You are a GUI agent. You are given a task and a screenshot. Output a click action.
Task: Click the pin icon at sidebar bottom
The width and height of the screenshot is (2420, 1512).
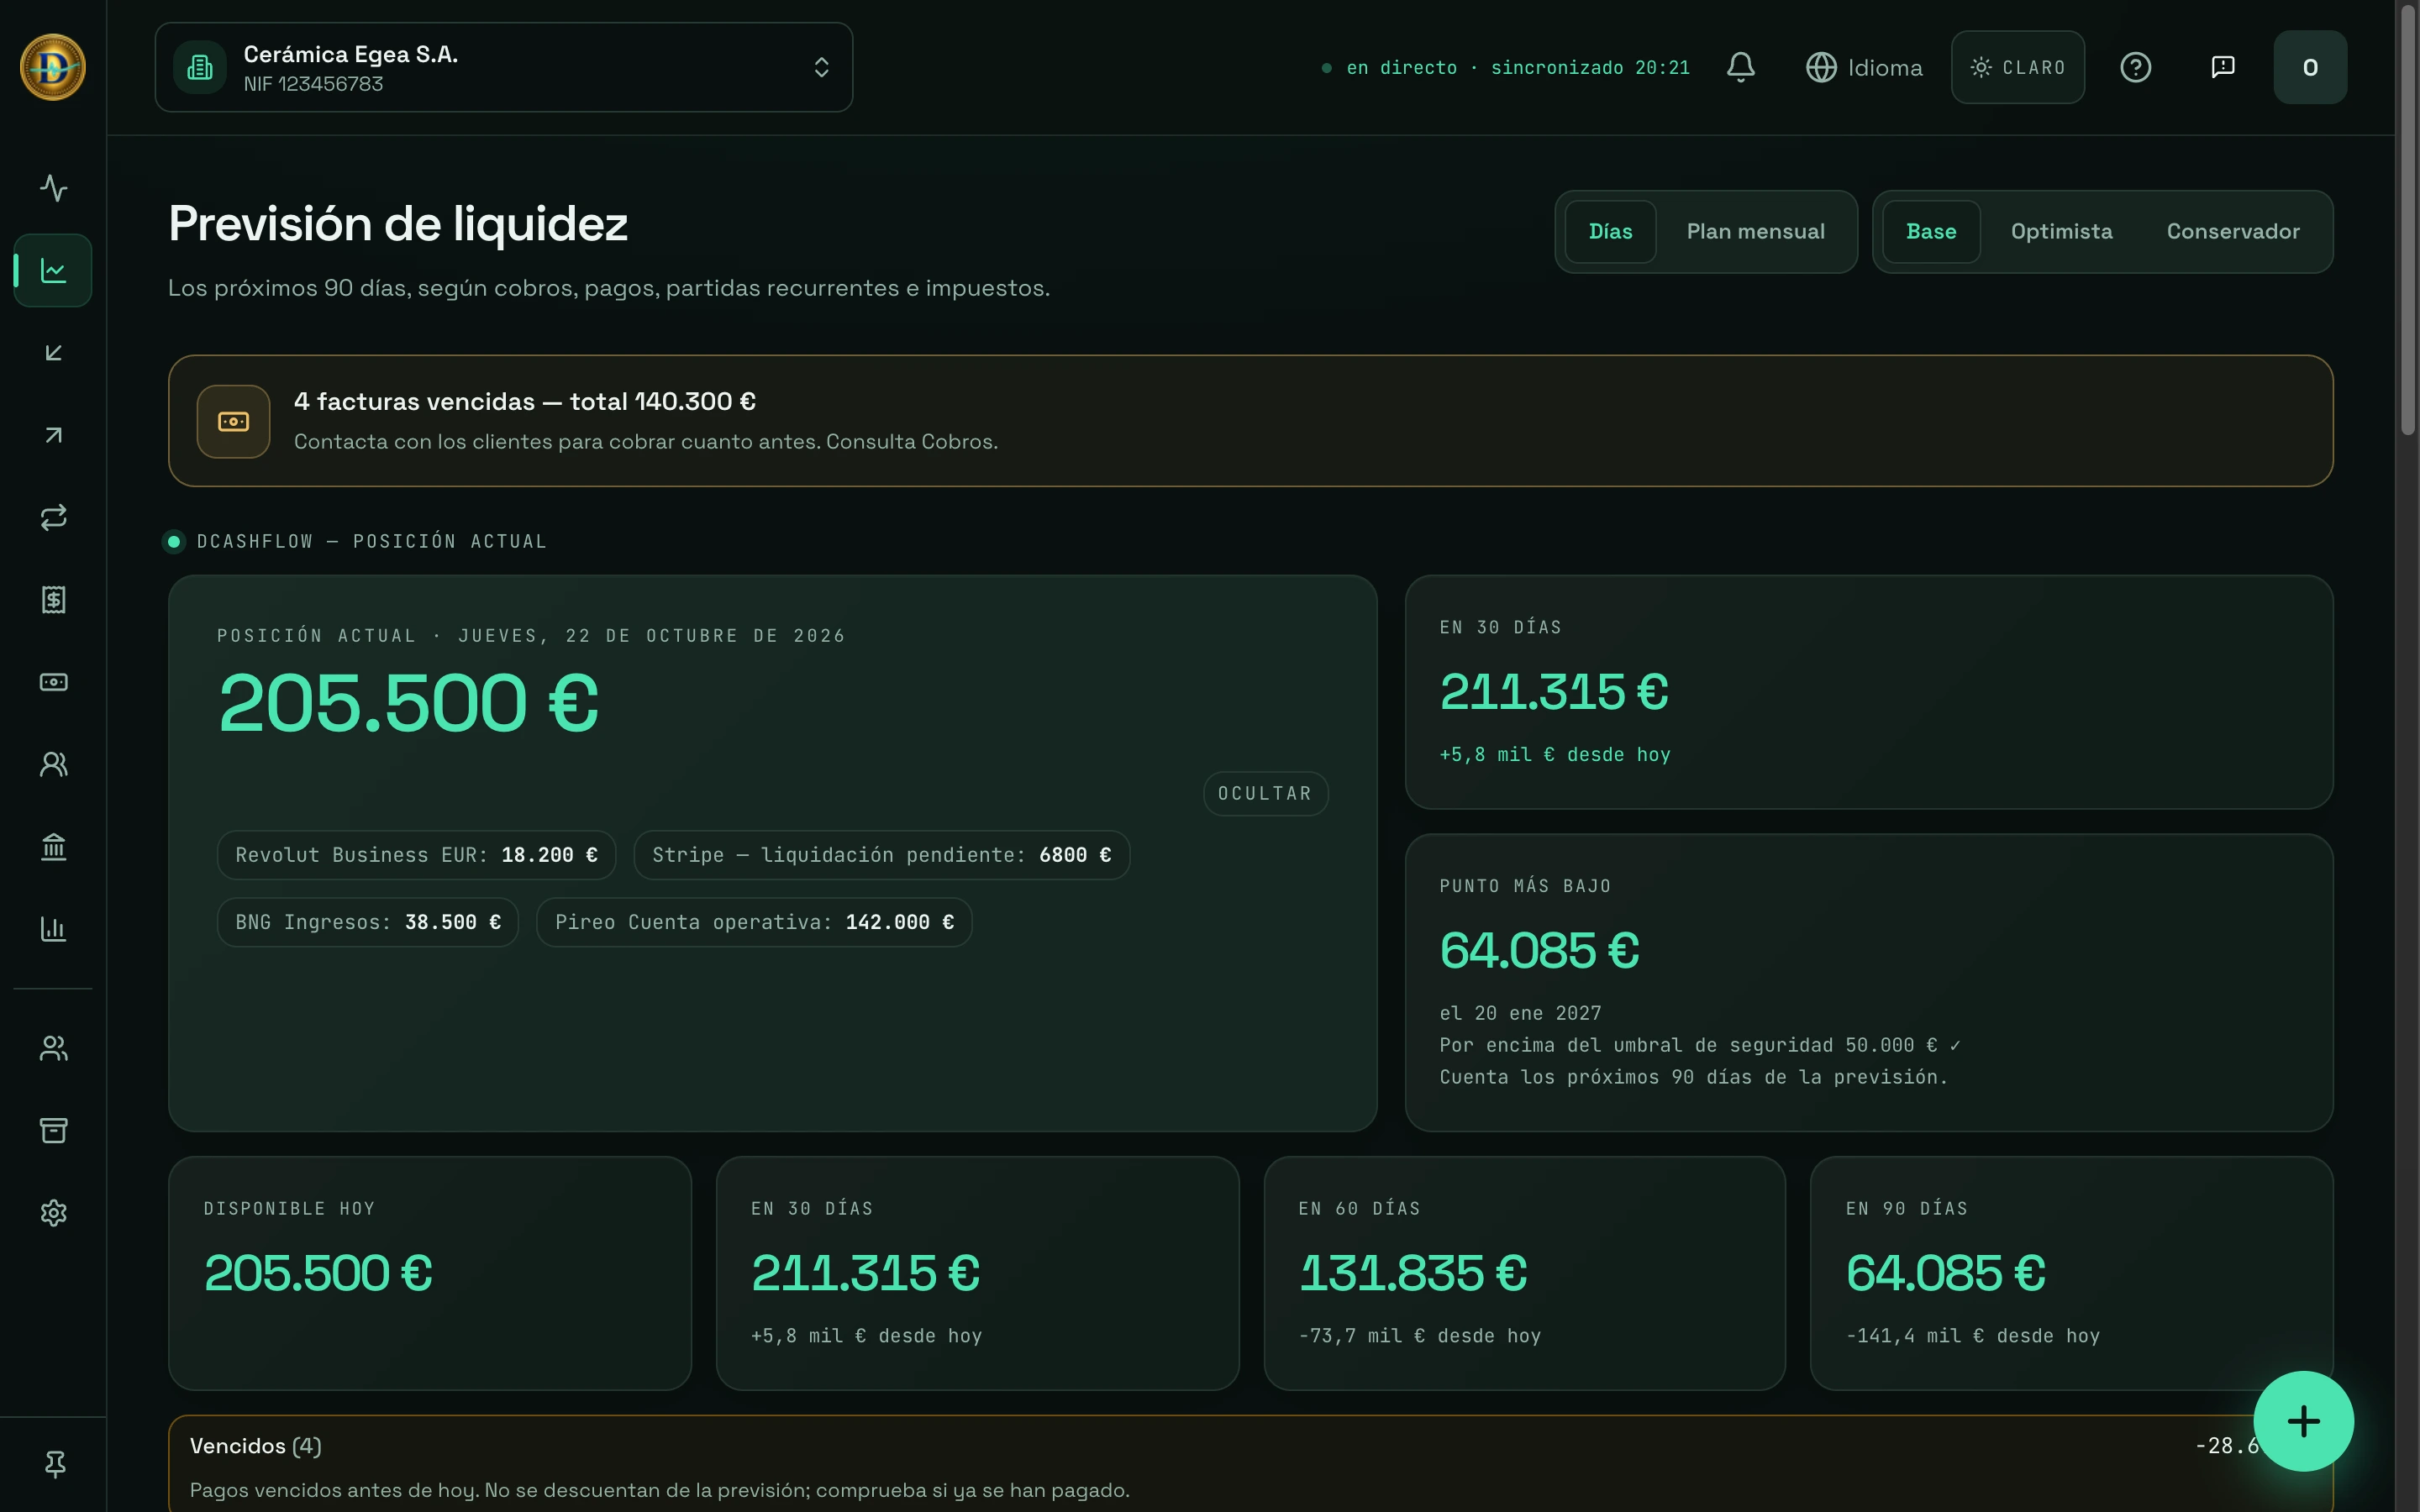click(x=55, y=1464)
